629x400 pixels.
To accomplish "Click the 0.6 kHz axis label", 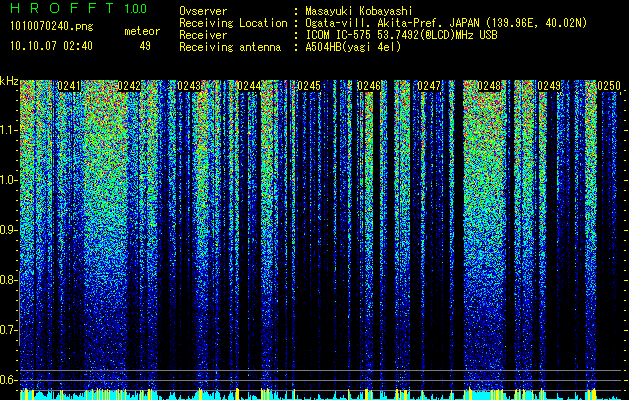I will click(7, 380).
